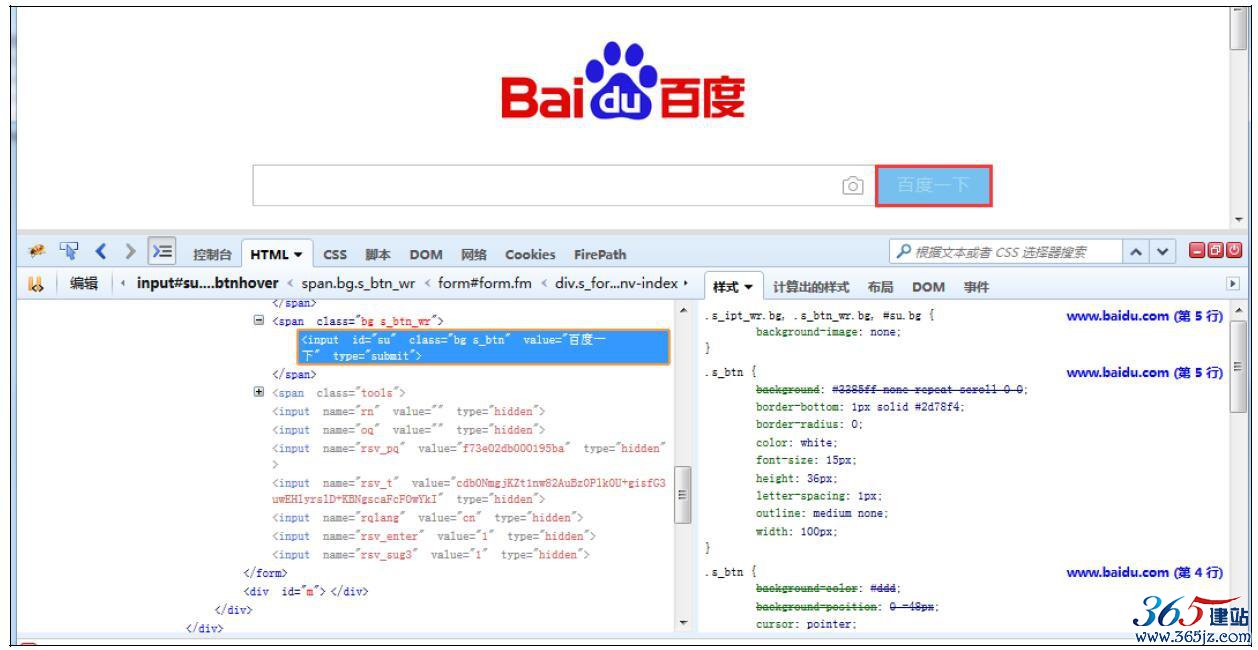Switch to the main DOM tab
This screenshot has height=650, width=1258.
coord(425,255)
